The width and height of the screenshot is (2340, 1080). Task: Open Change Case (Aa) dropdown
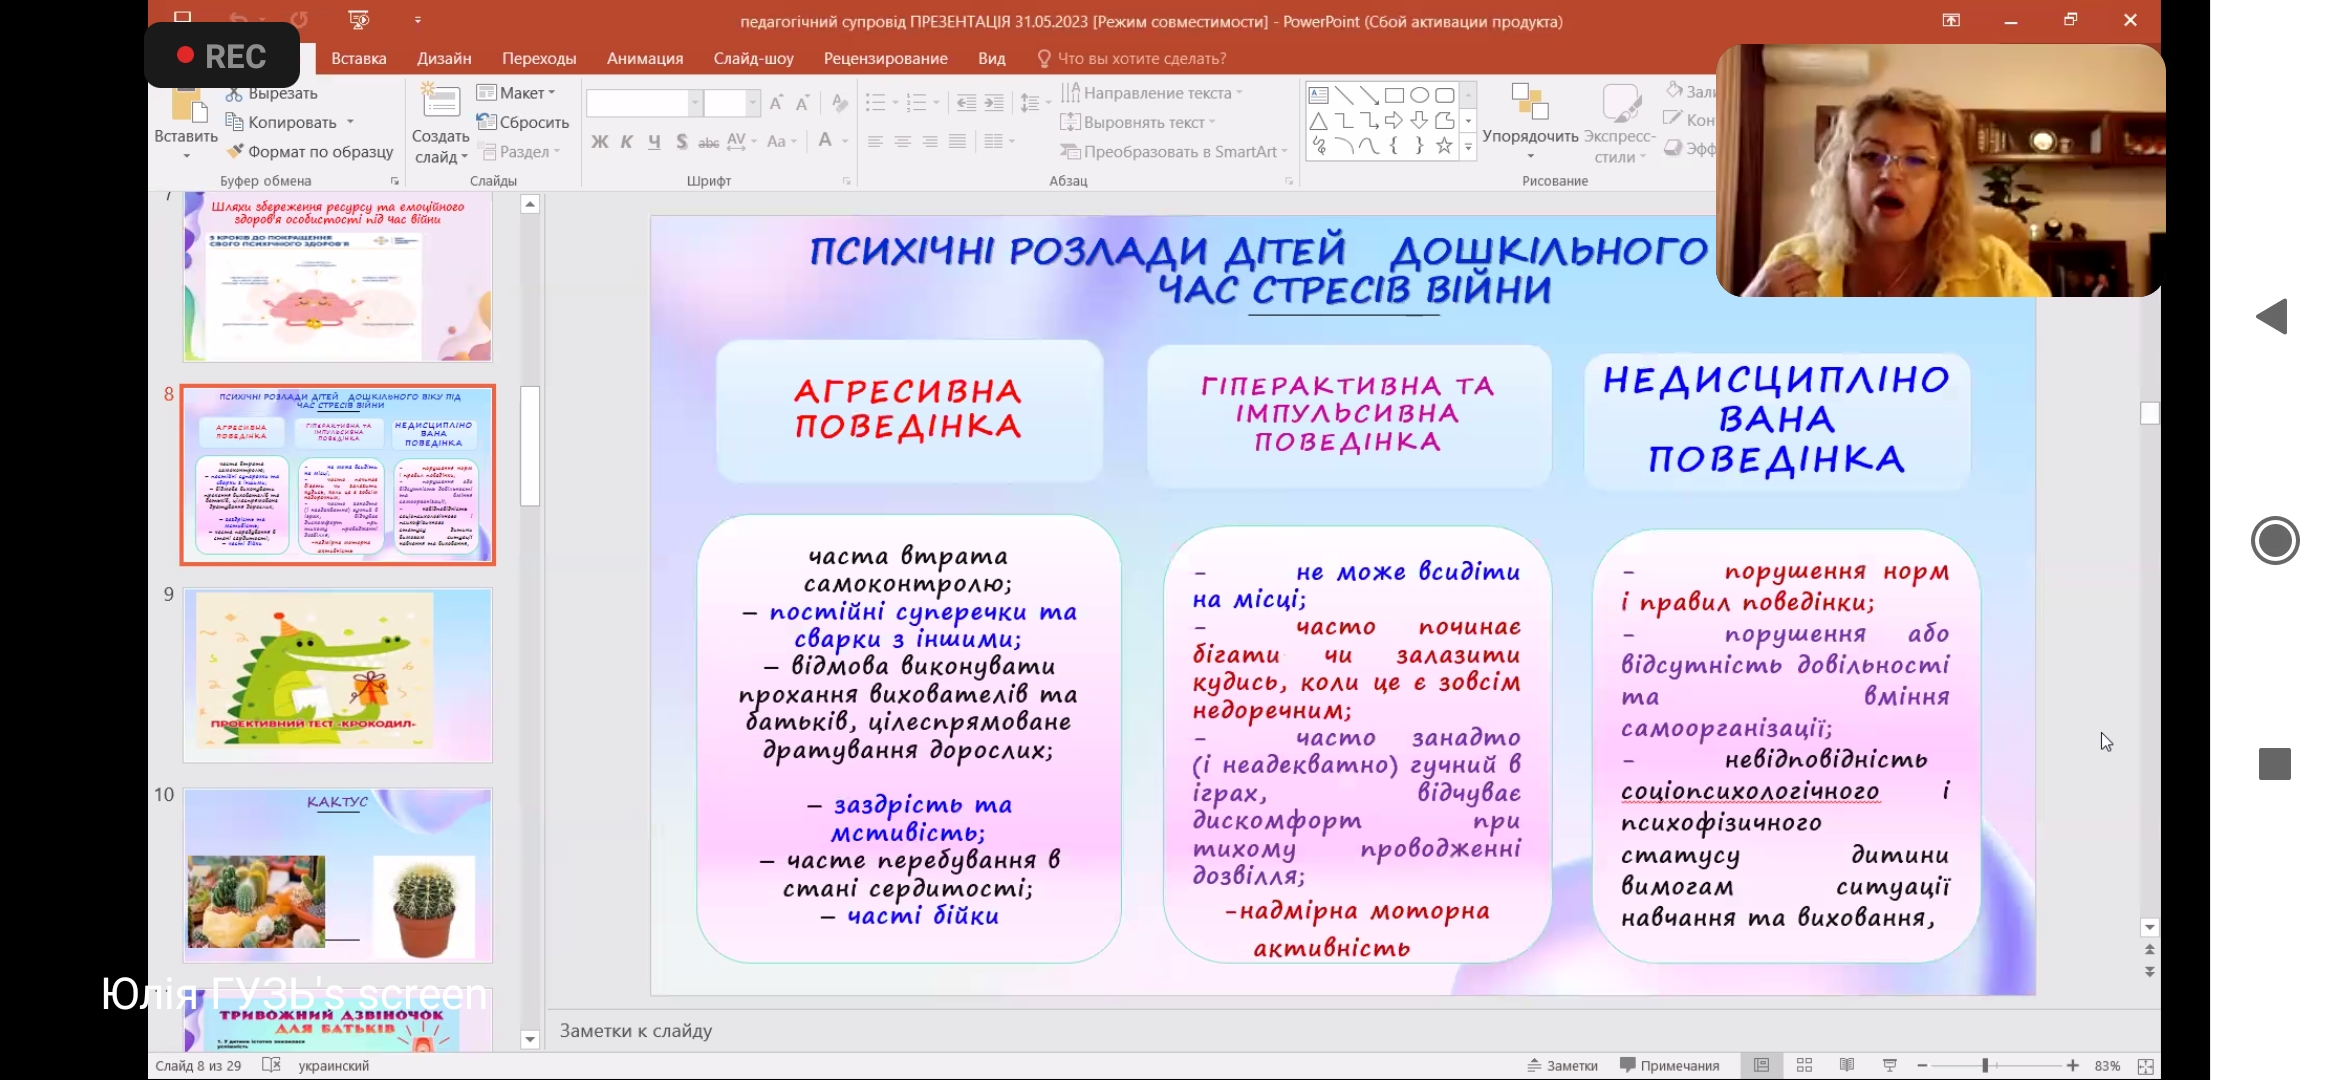click(x=781, y=142)
